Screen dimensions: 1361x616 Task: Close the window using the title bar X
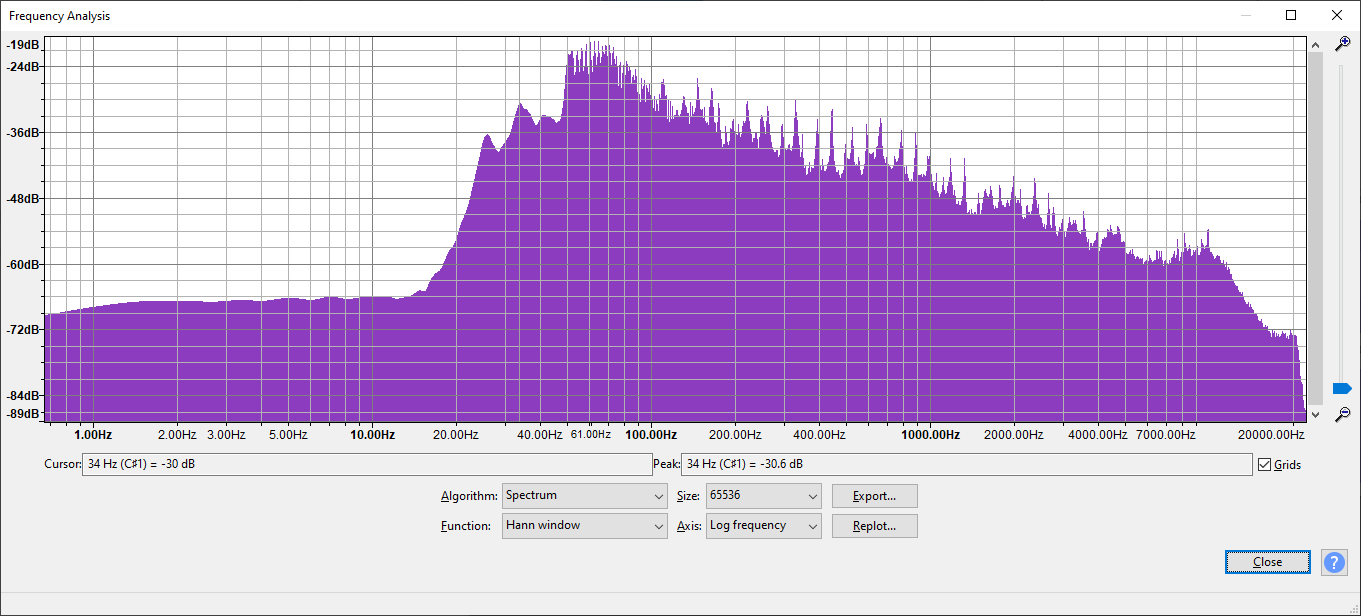point(1337,15)
